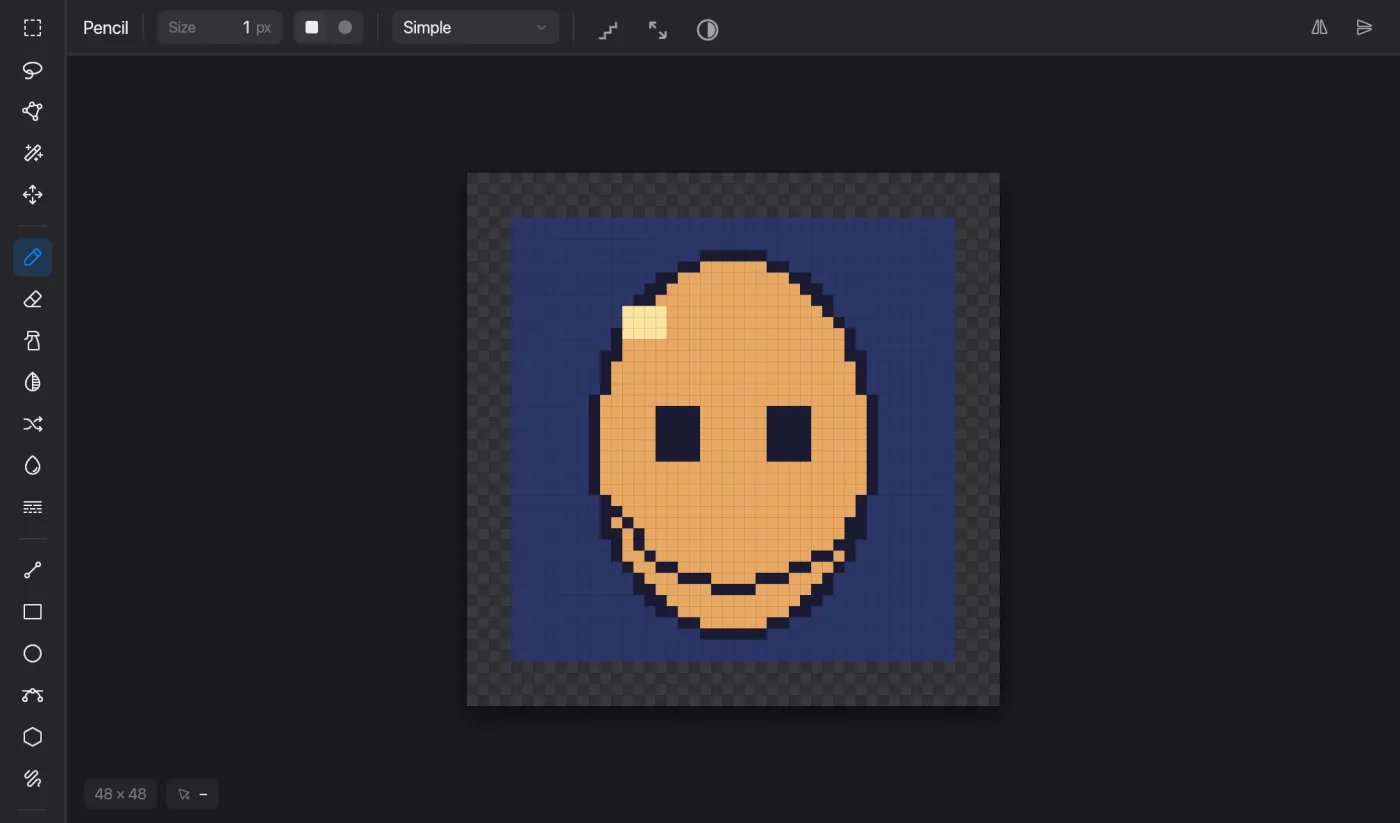Activate the crossed-arrows shuffle tool

33,424
